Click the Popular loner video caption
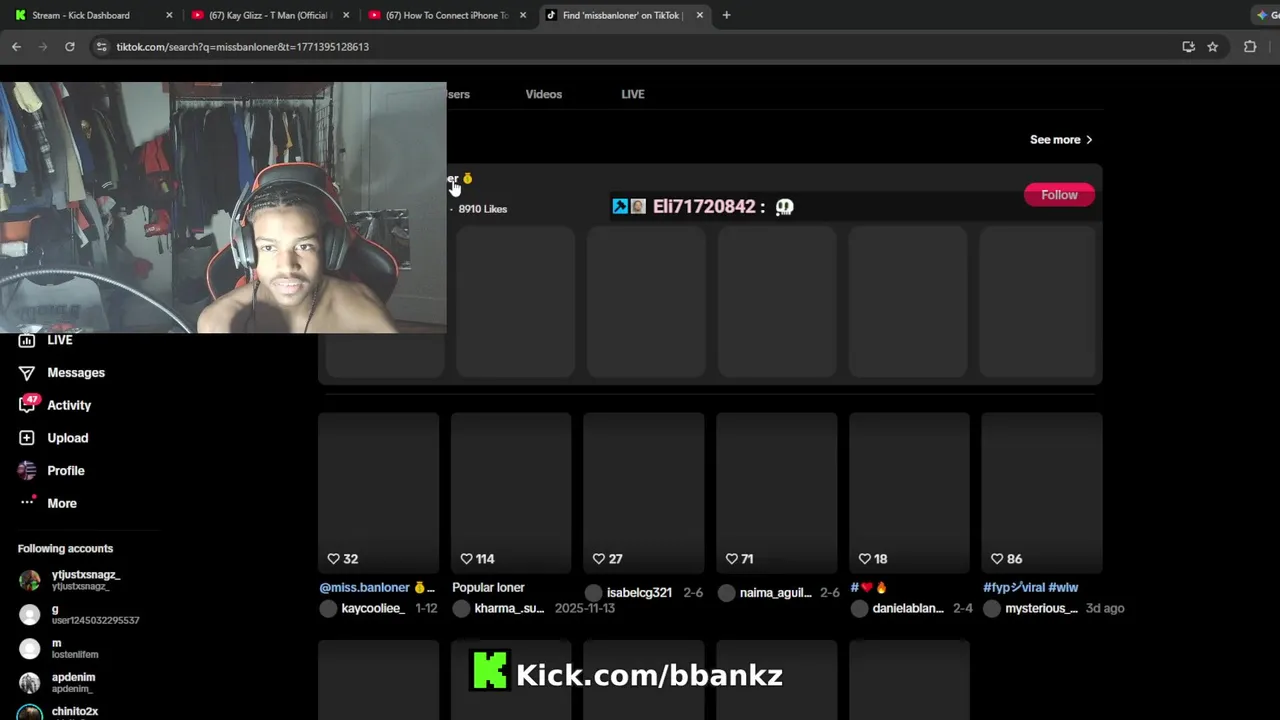The image size is (1280, 720). click(488, 588)
